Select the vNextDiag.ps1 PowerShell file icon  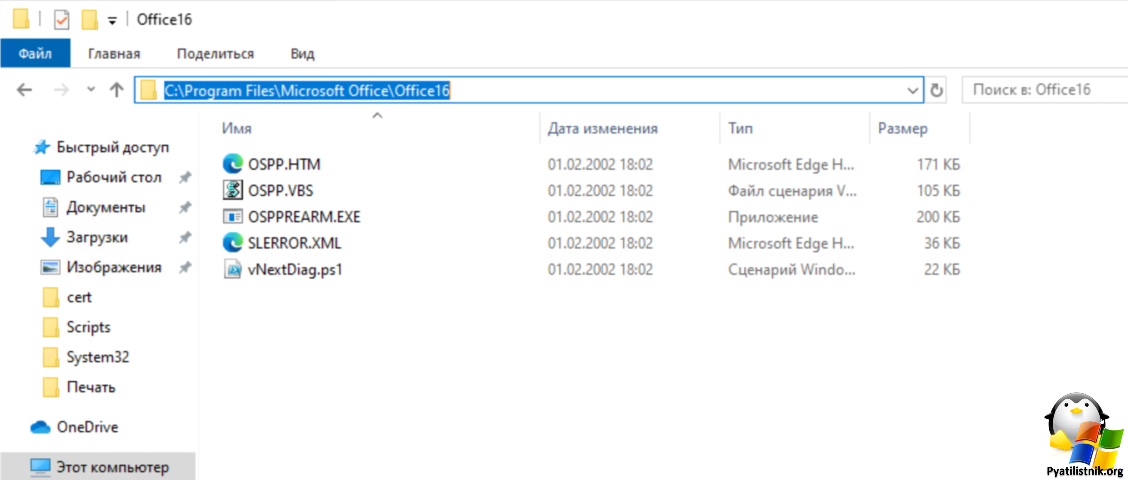(x=232, y=270)
